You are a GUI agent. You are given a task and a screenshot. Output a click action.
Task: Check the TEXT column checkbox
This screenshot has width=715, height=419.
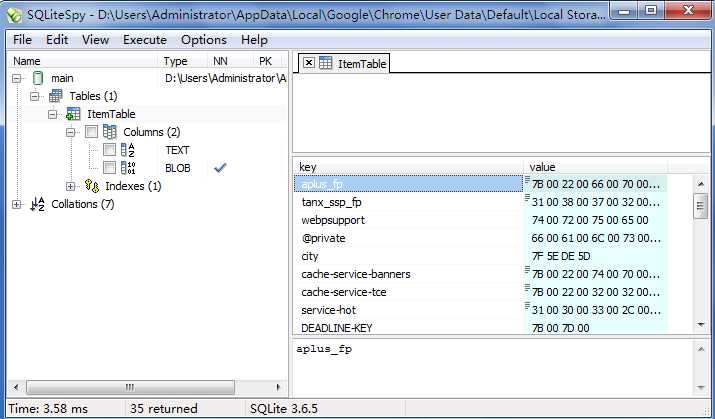coord(109,150)
